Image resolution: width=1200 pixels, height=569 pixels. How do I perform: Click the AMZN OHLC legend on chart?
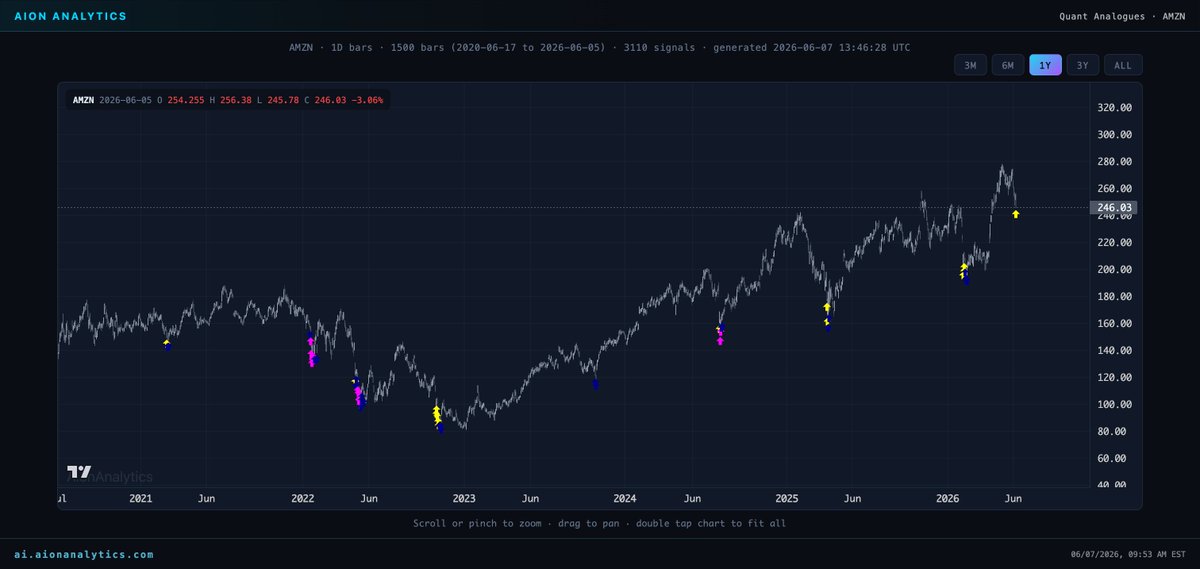228,100
